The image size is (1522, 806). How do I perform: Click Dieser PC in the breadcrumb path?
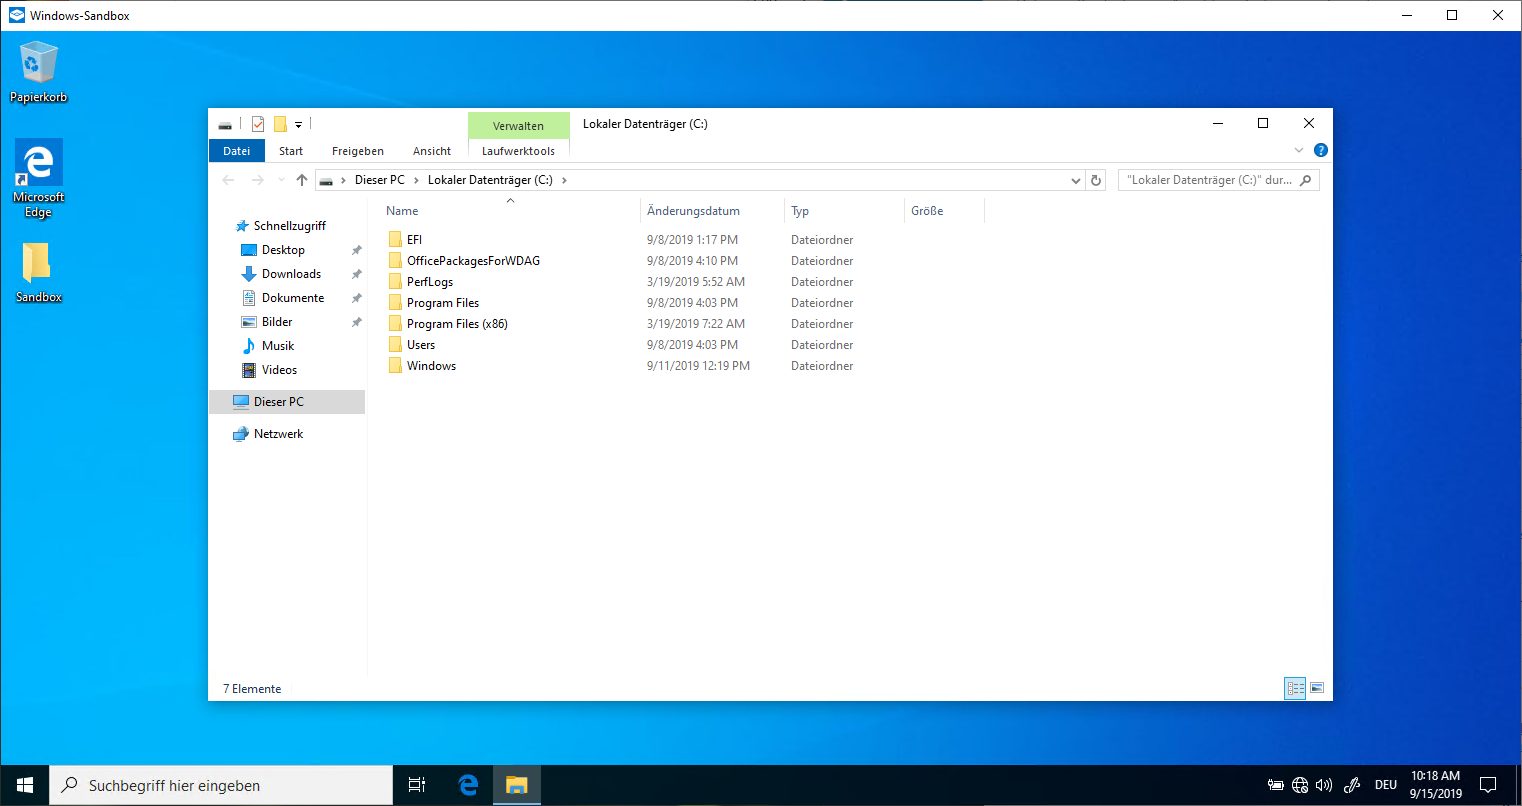point(379,180)
